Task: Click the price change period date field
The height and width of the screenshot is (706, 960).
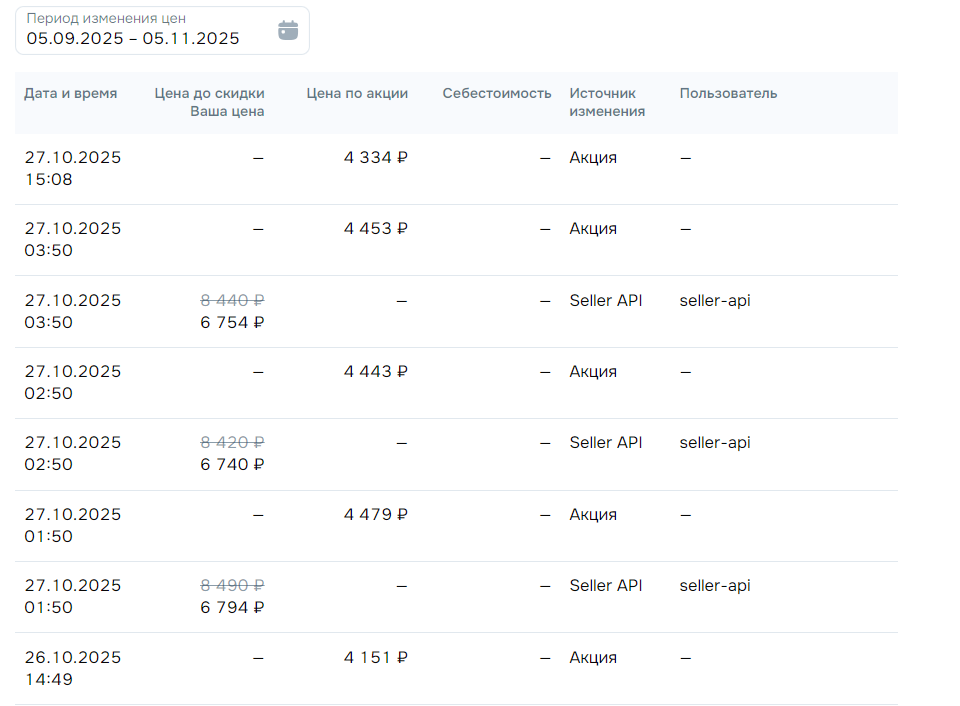Action: point(133,38)
